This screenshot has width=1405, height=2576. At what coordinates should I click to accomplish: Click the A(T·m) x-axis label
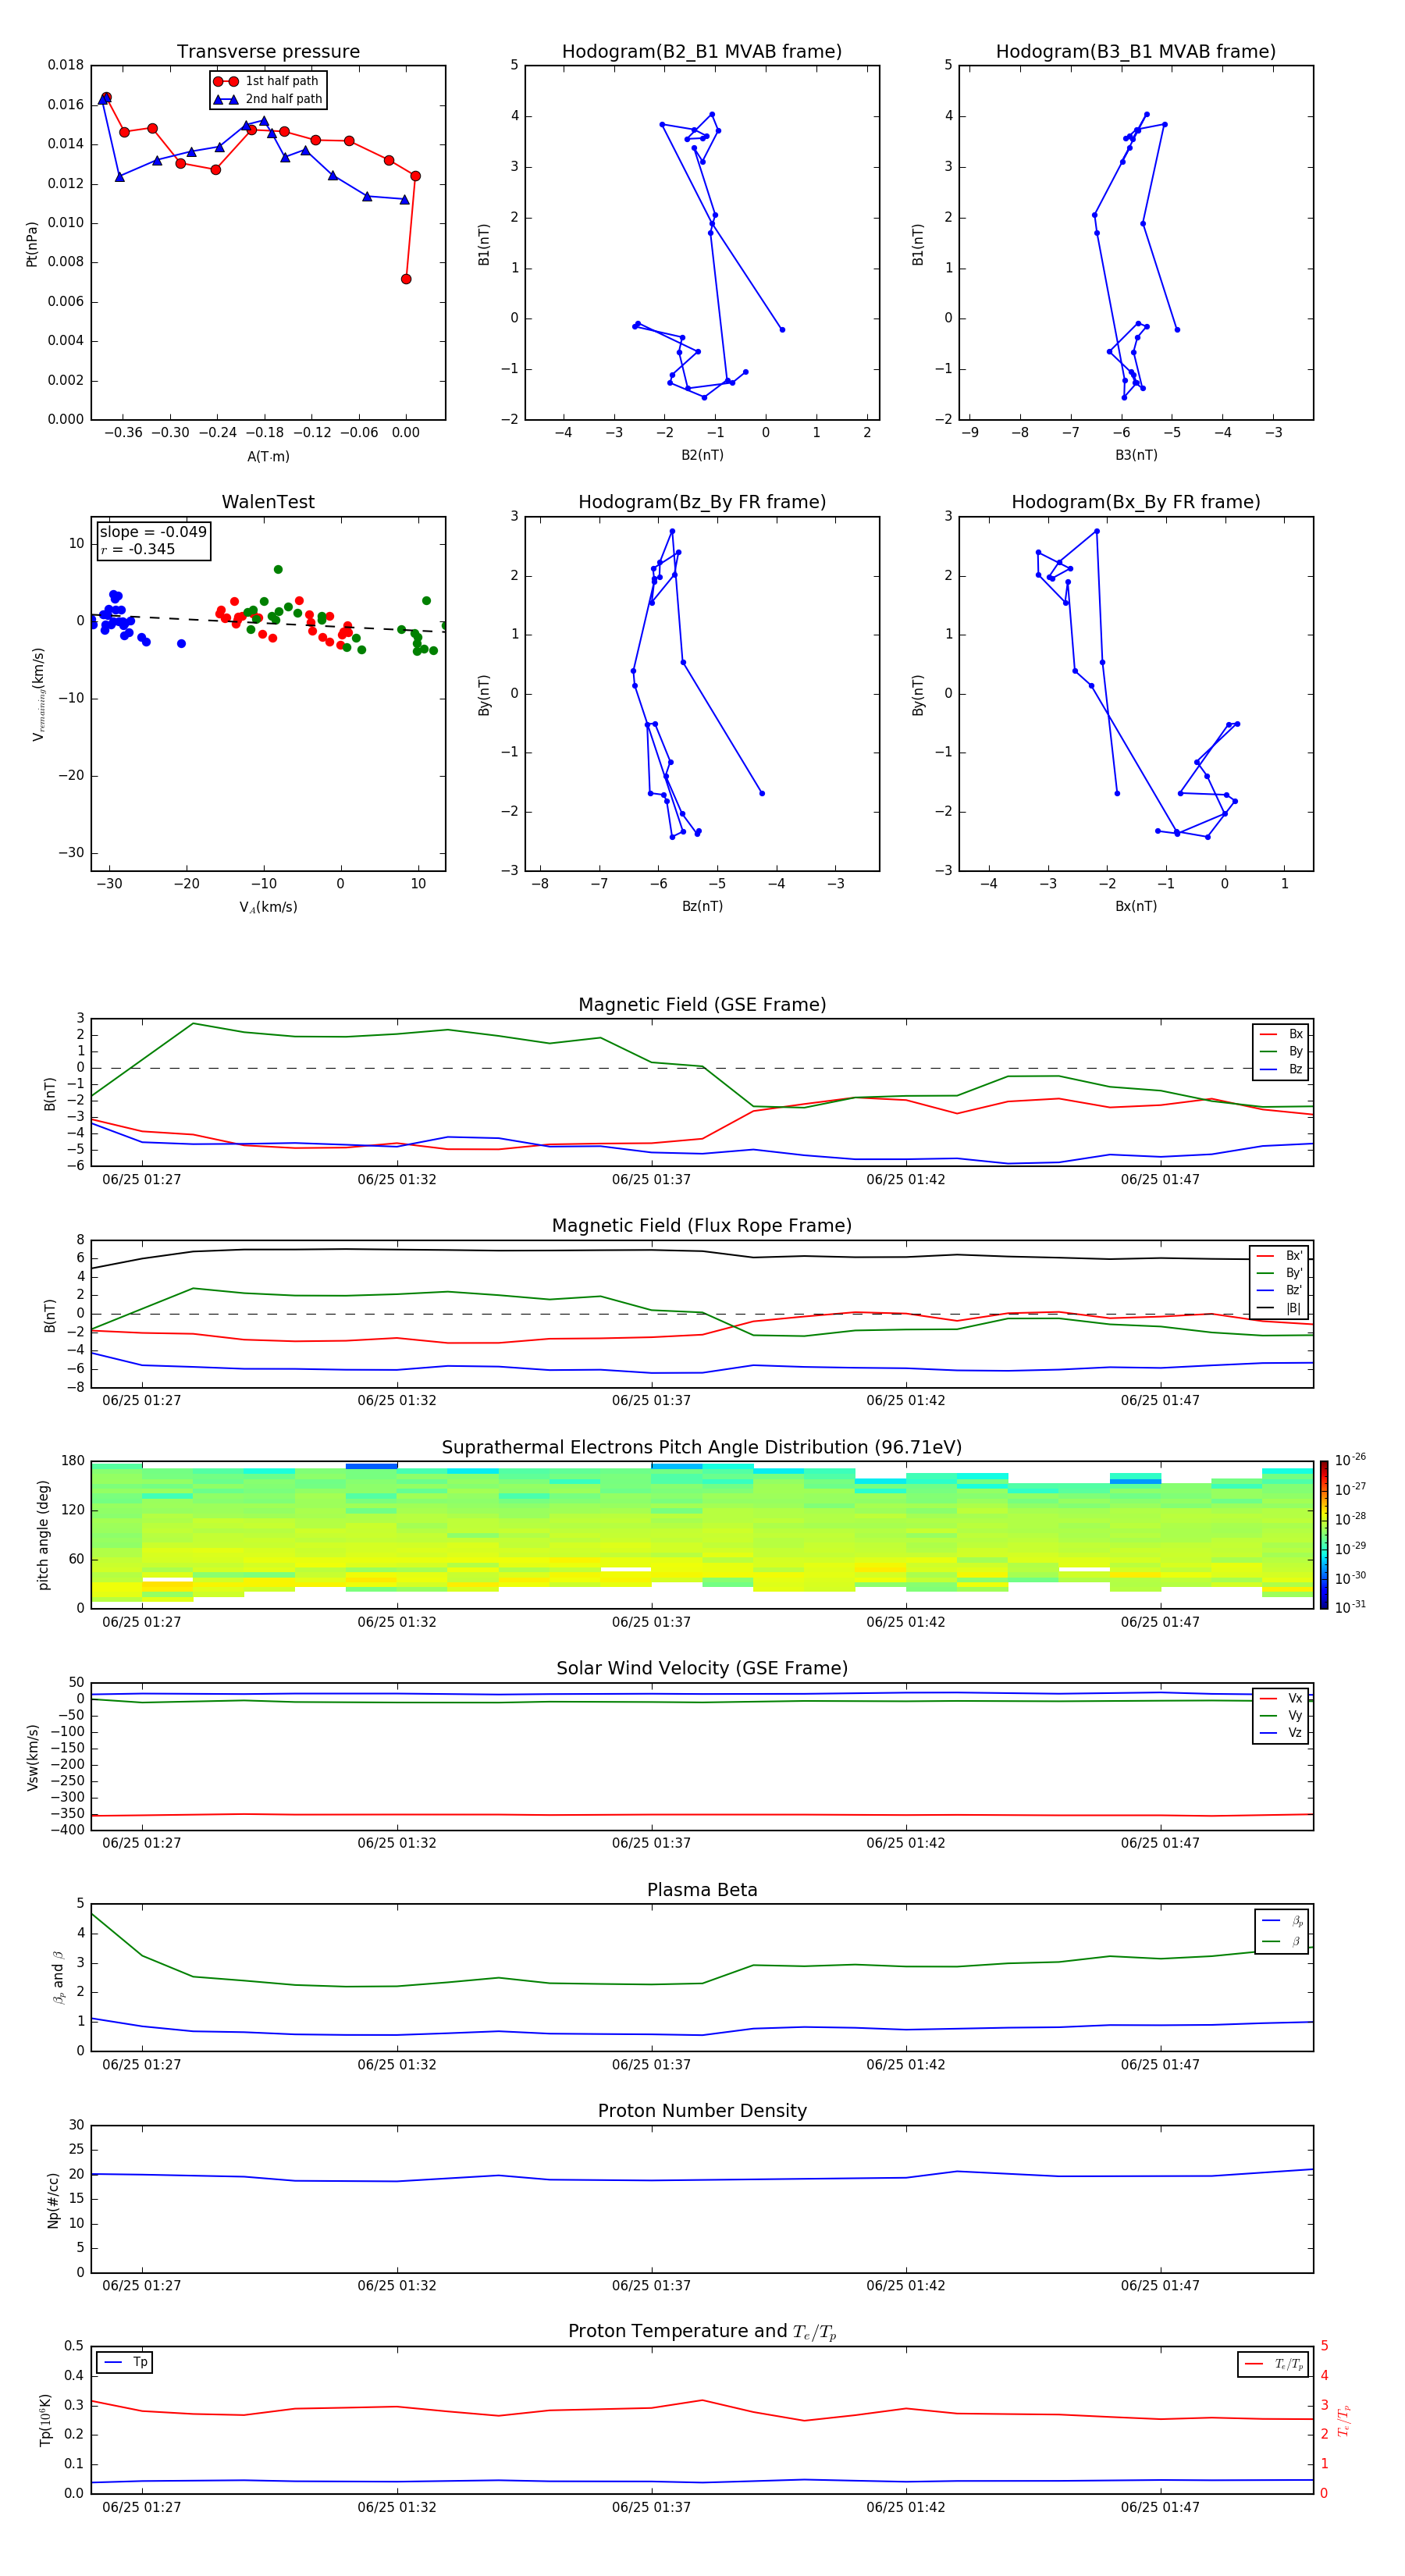pyautogui.click(x=268, y=457)
